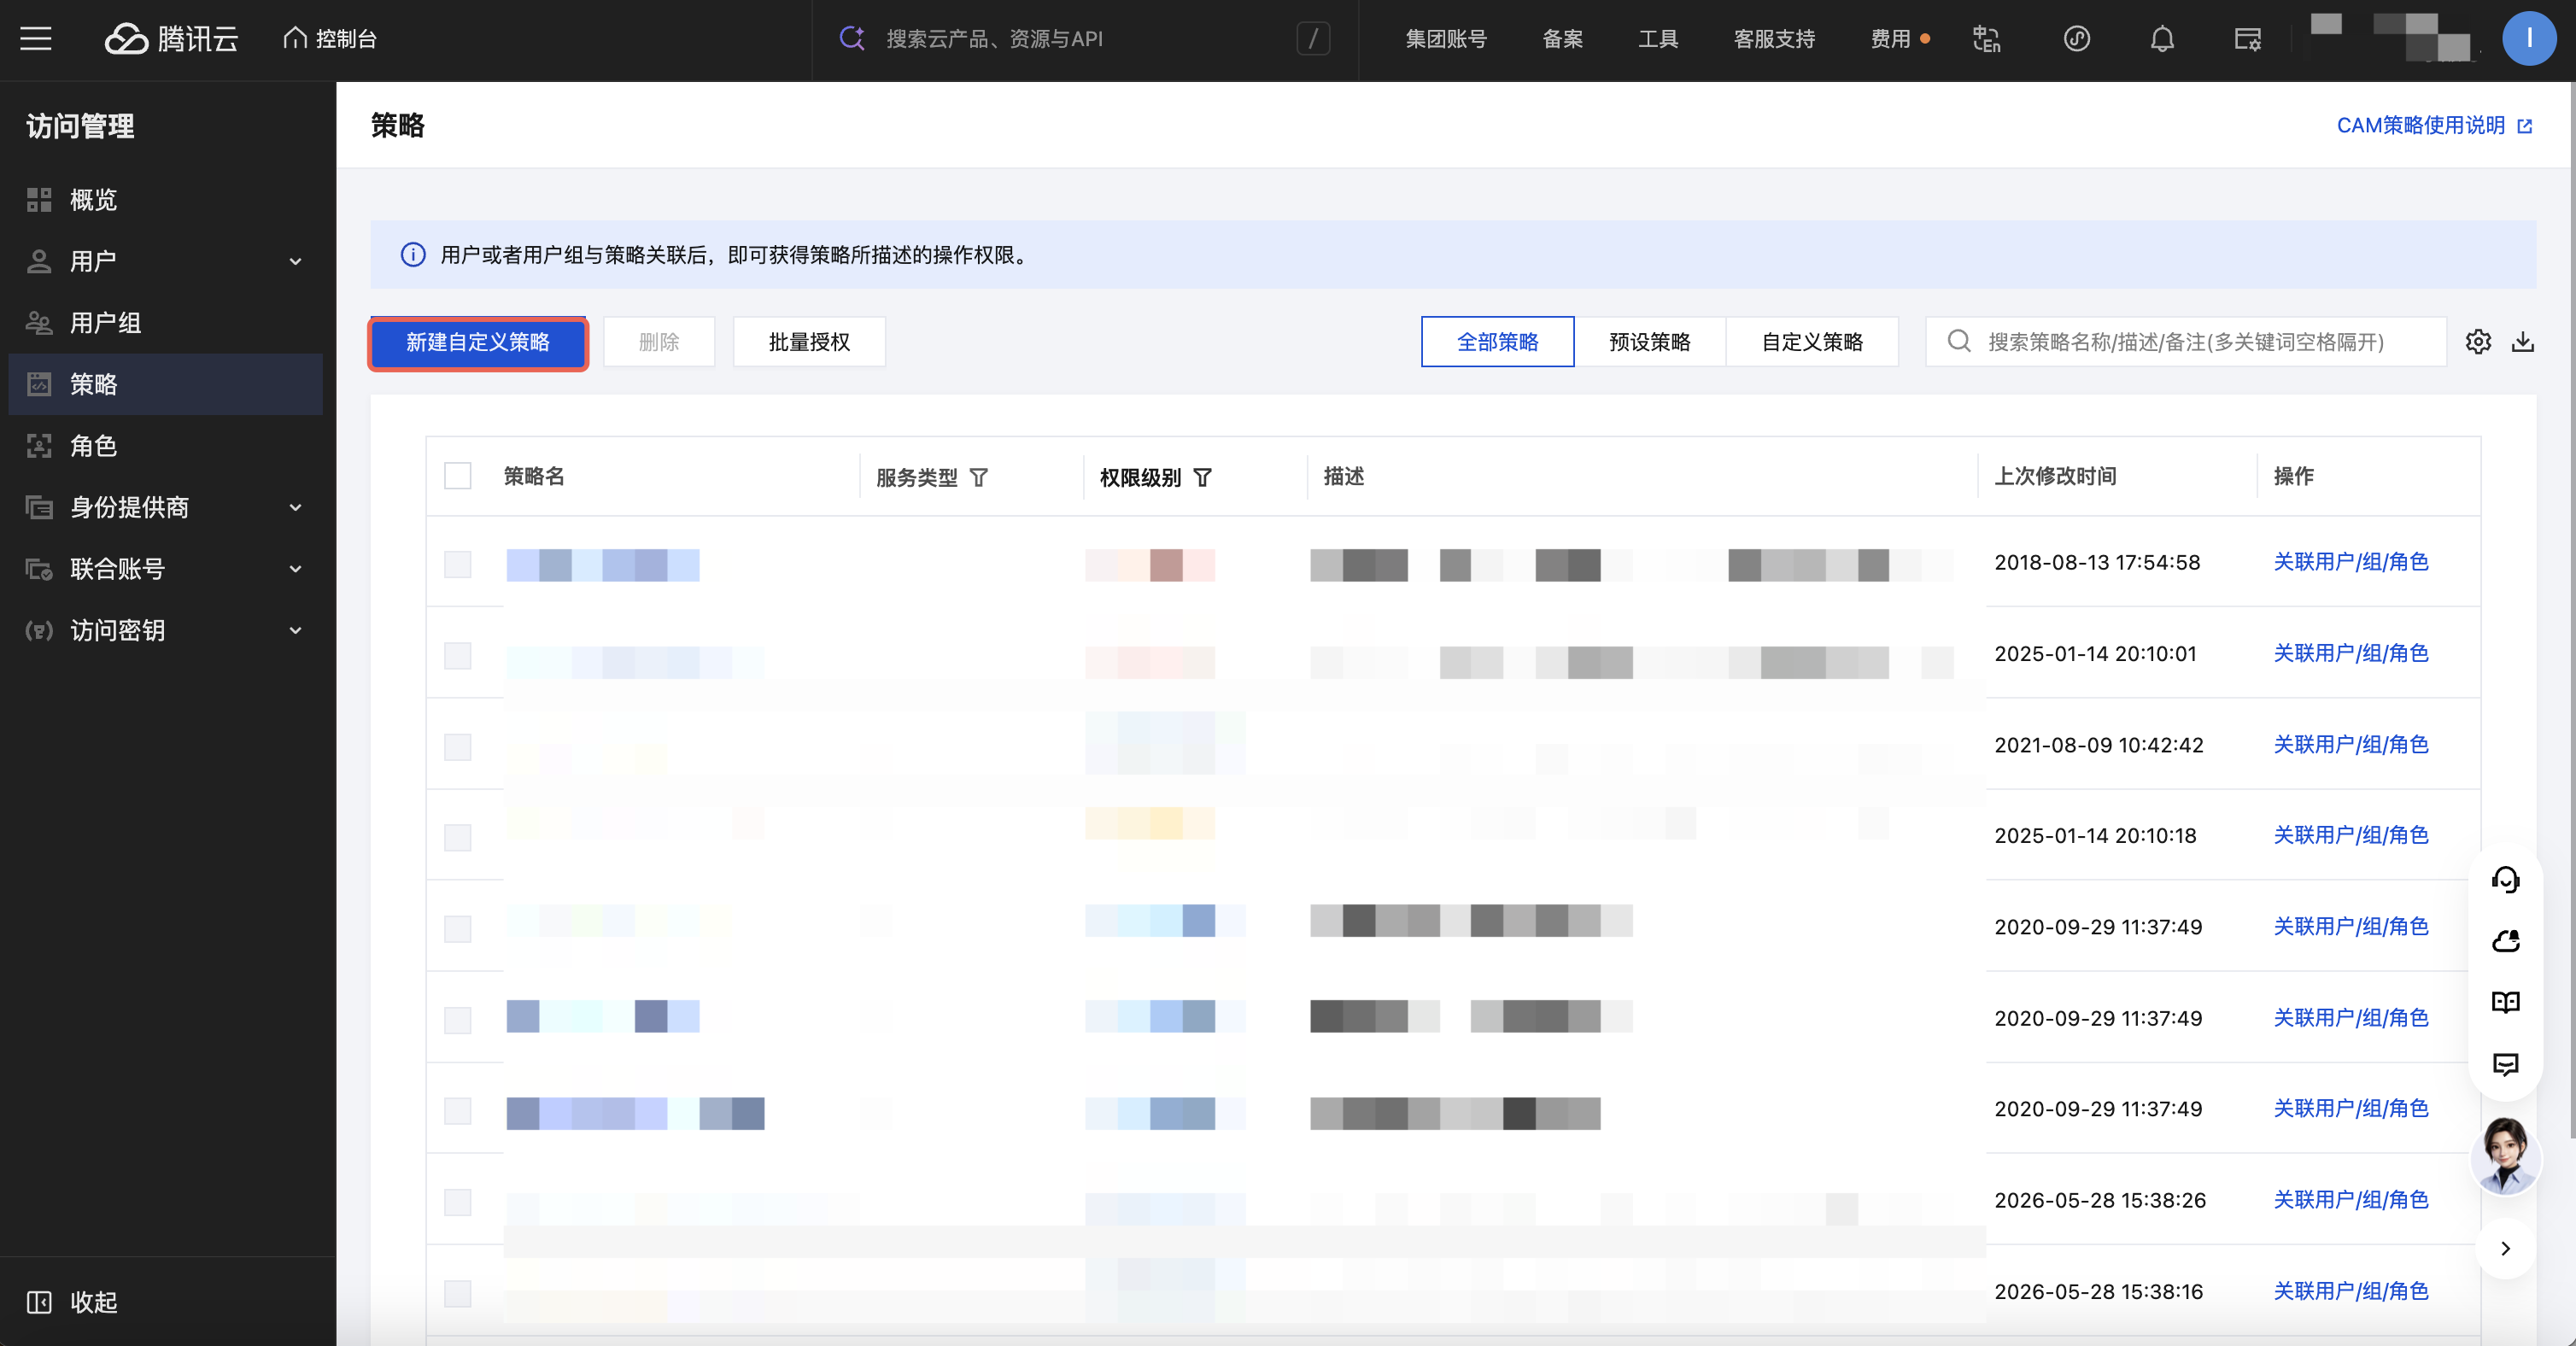Open table column settings gear
2576x1346 pixels.
tap(2478, 342)
